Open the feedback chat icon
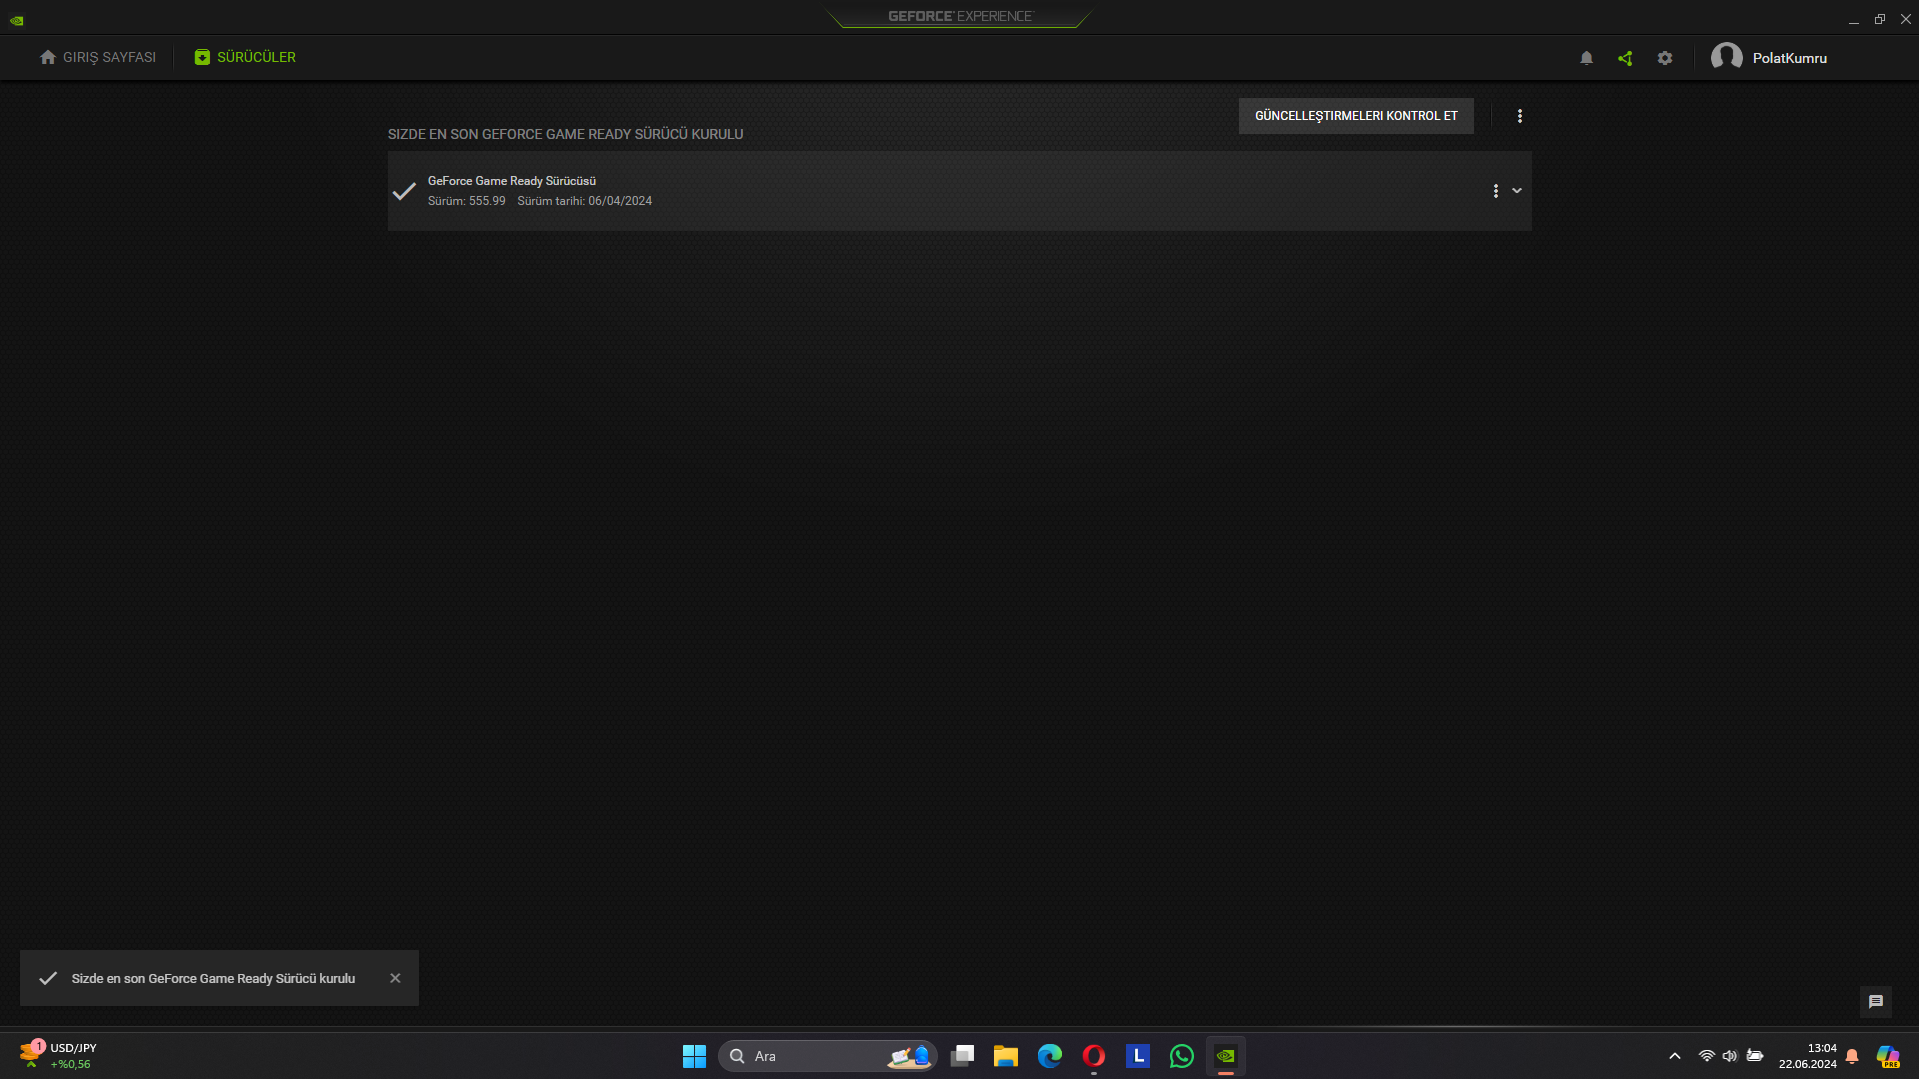1919x1079 pixels. [x=1876, y=1001]
